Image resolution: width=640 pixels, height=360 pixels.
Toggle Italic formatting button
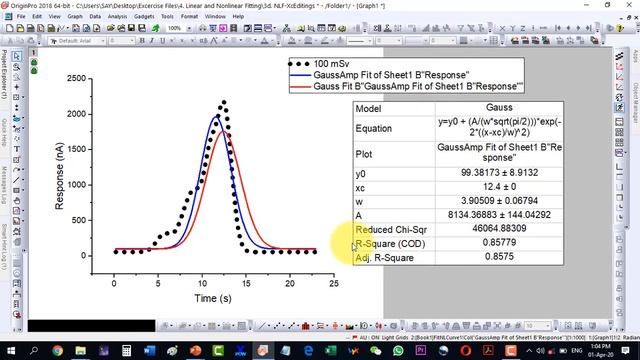[x=152, y=41]
